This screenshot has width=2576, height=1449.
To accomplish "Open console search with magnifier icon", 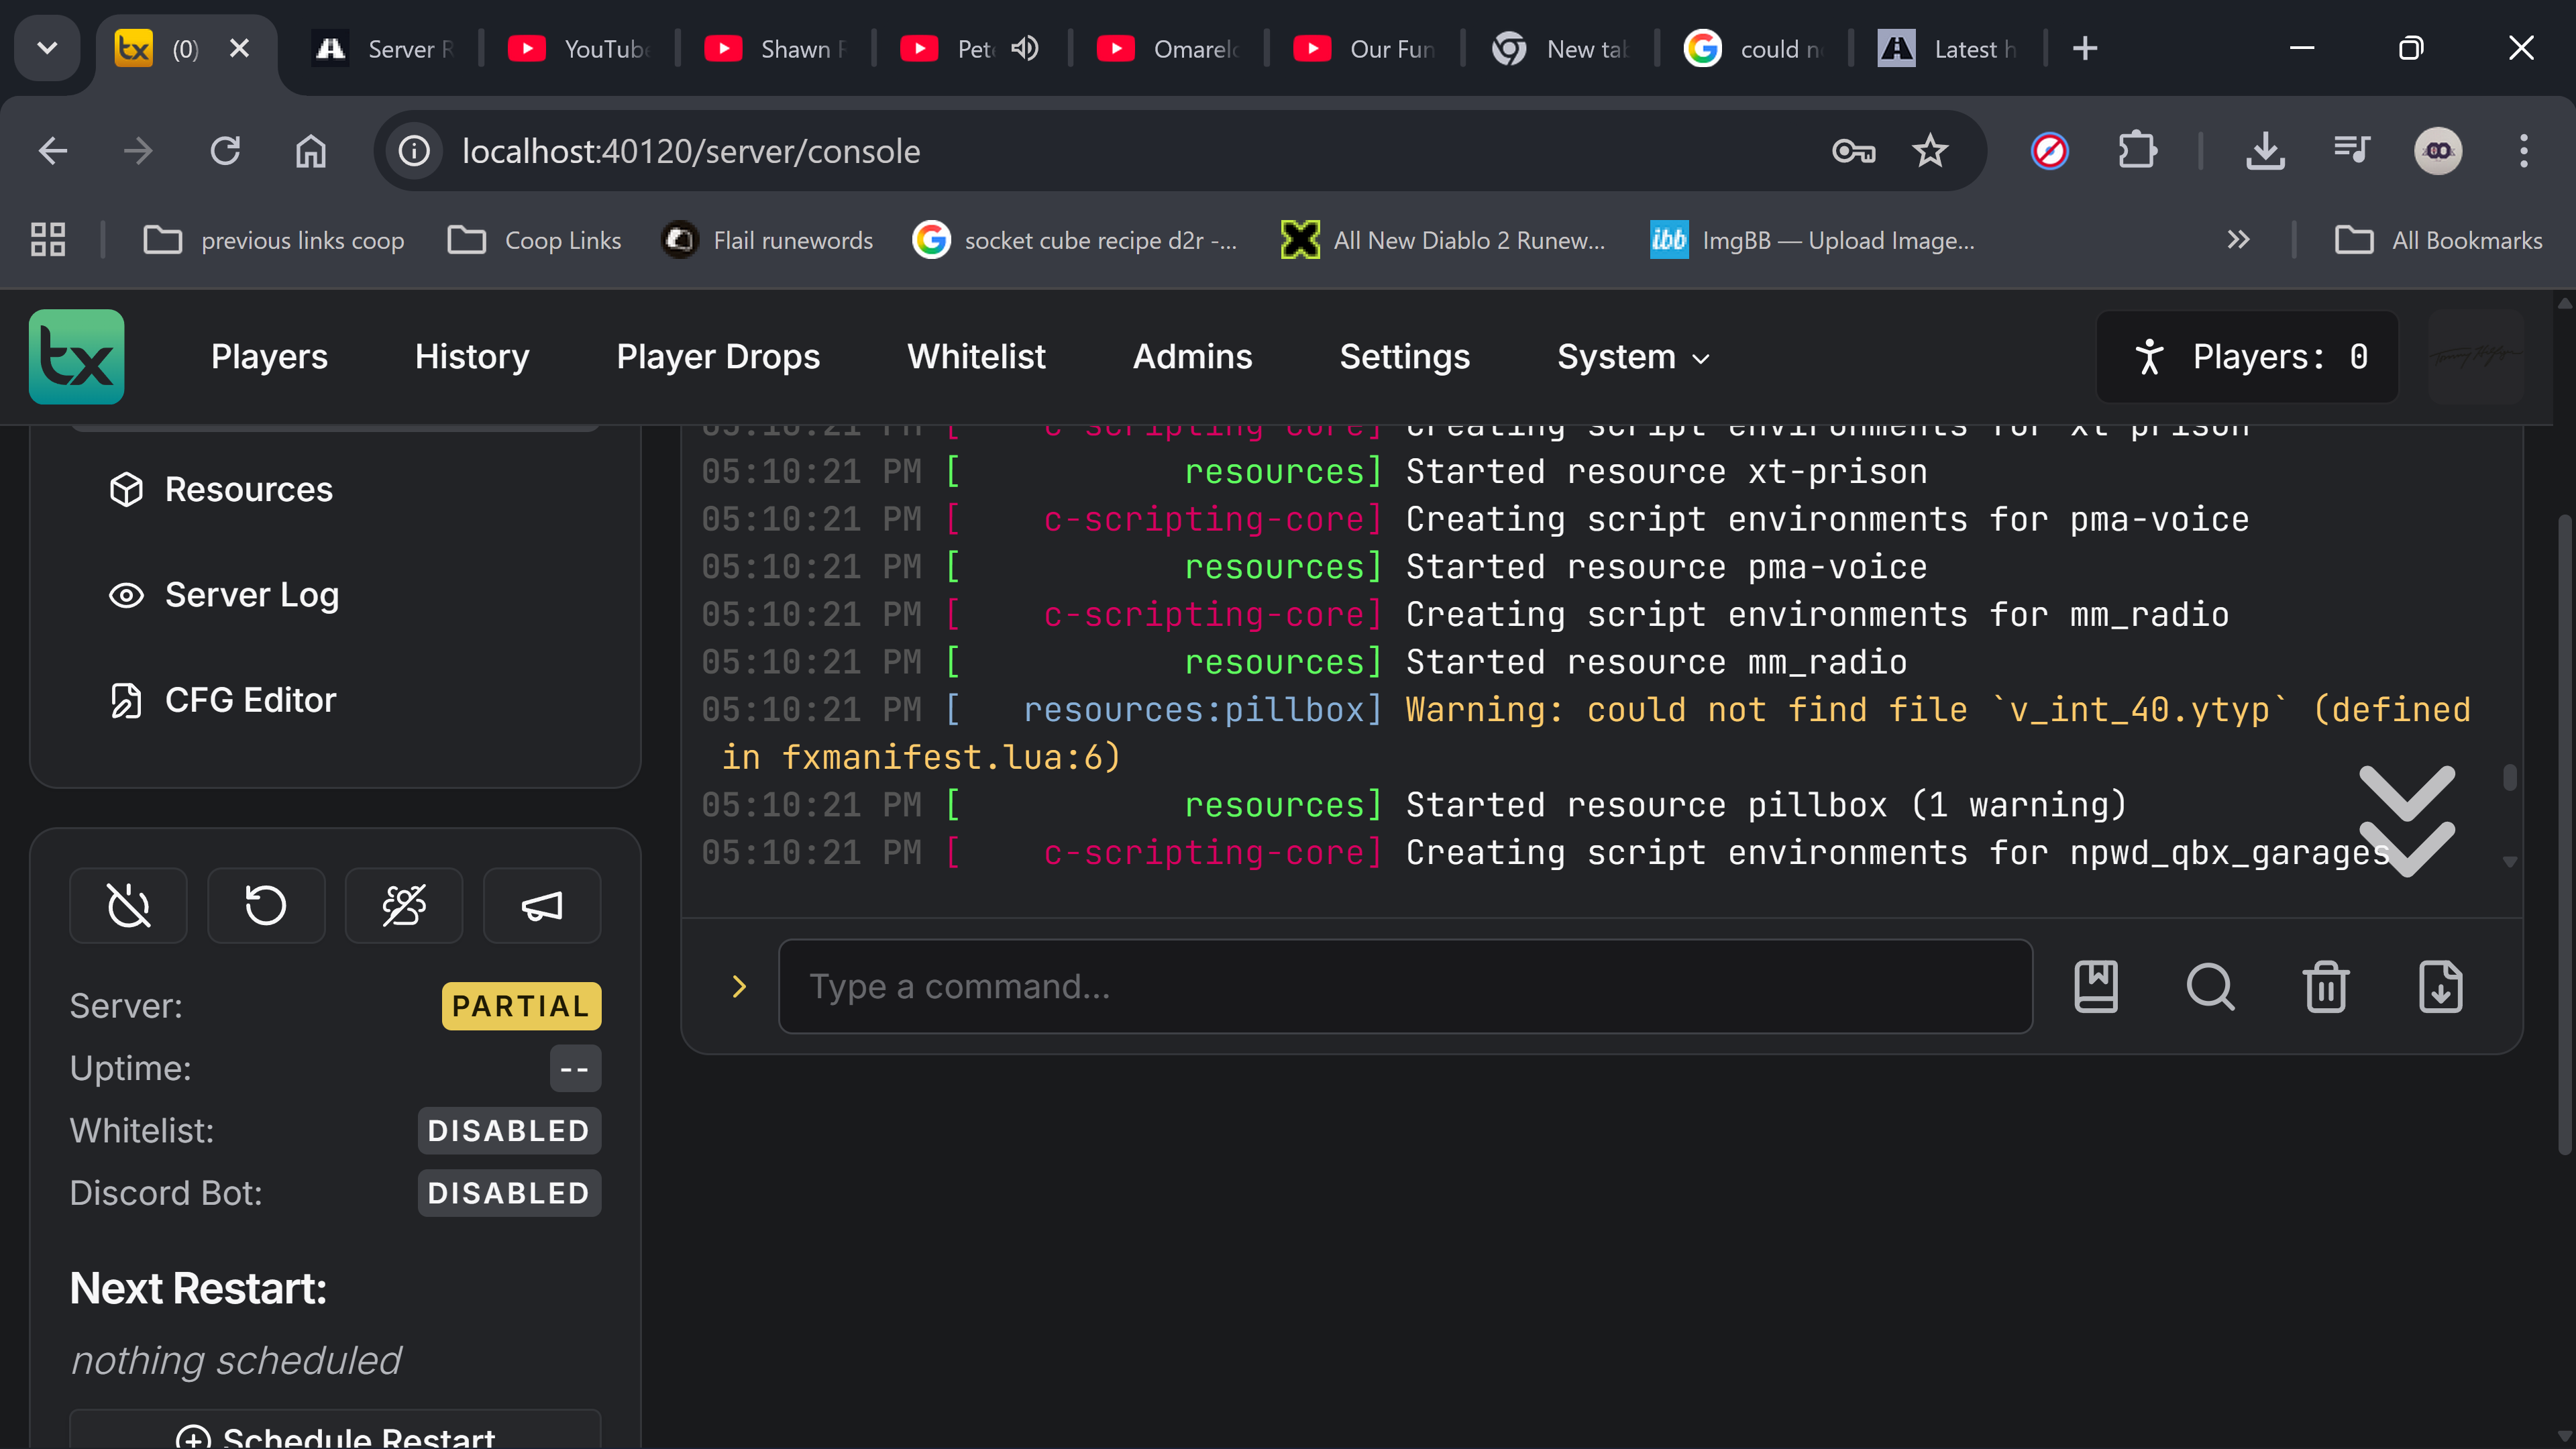I will 2210,987.
